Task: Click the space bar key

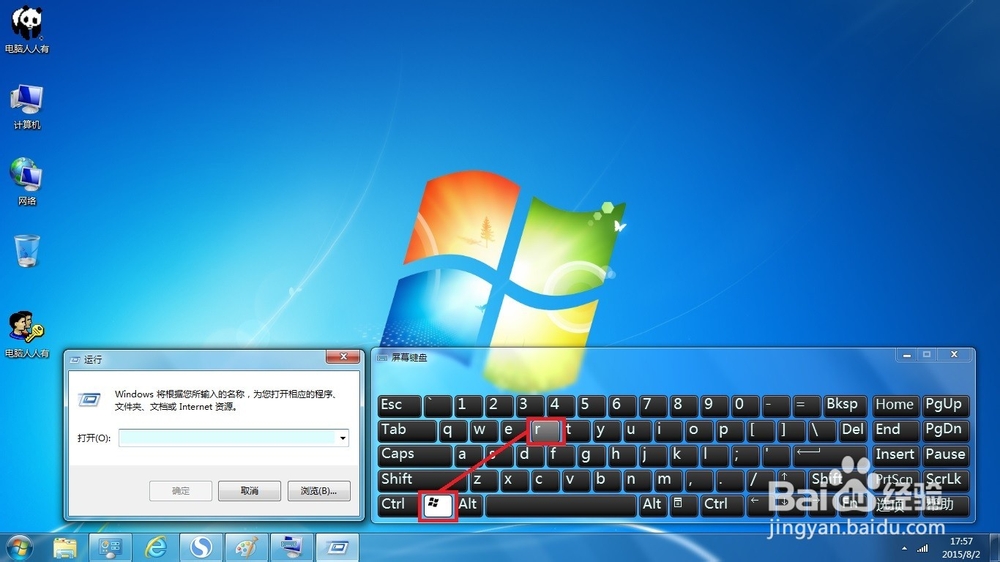Action: point(561,505)
